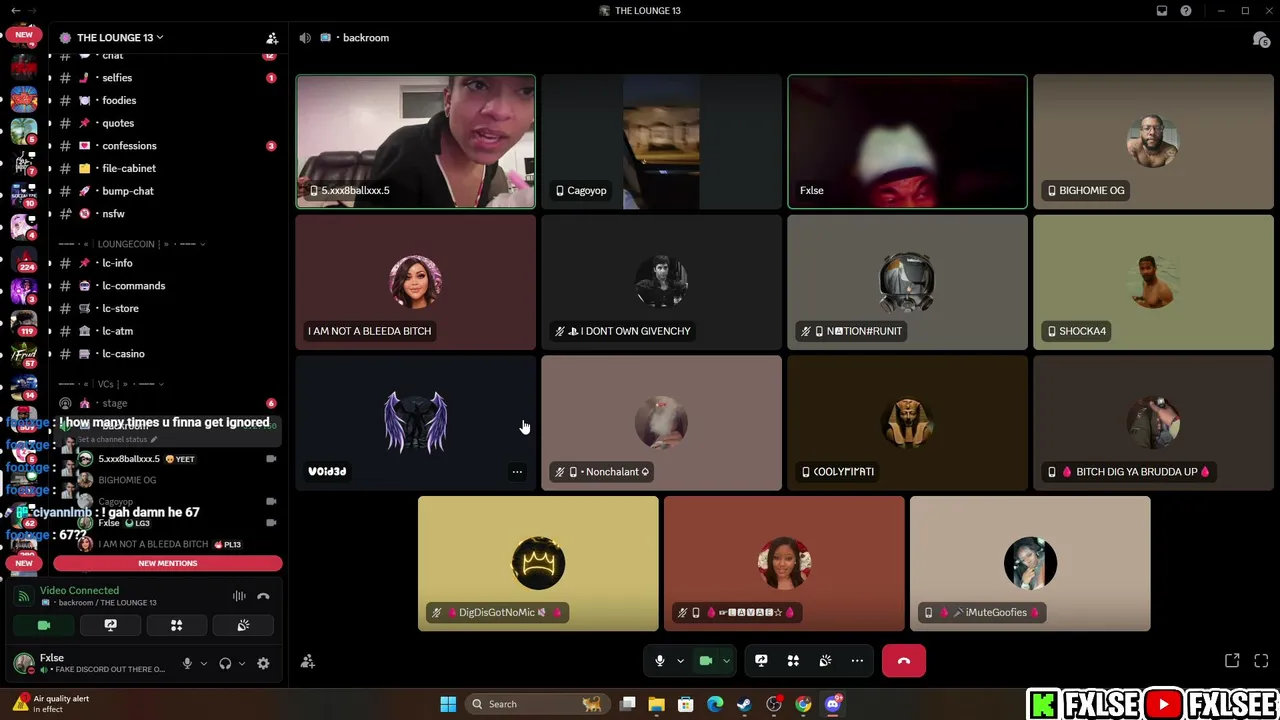
Task: Open Steam from the taskbar
Action: coord(744,704)
